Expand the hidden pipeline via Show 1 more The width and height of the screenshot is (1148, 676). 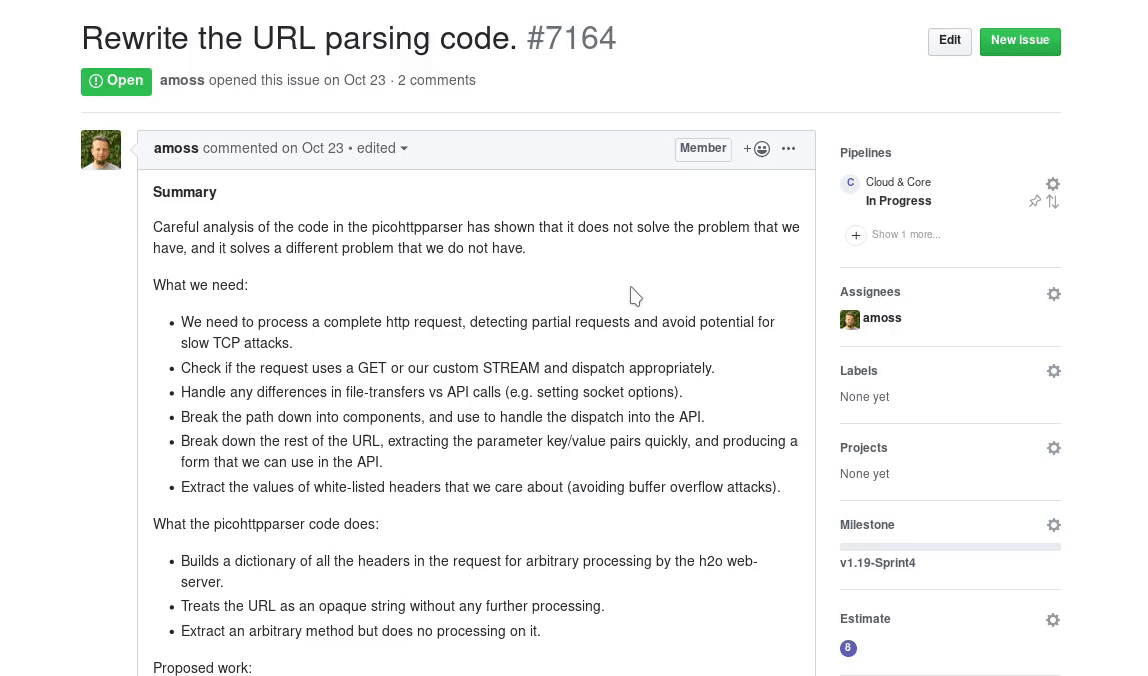[x=905, y=234]
